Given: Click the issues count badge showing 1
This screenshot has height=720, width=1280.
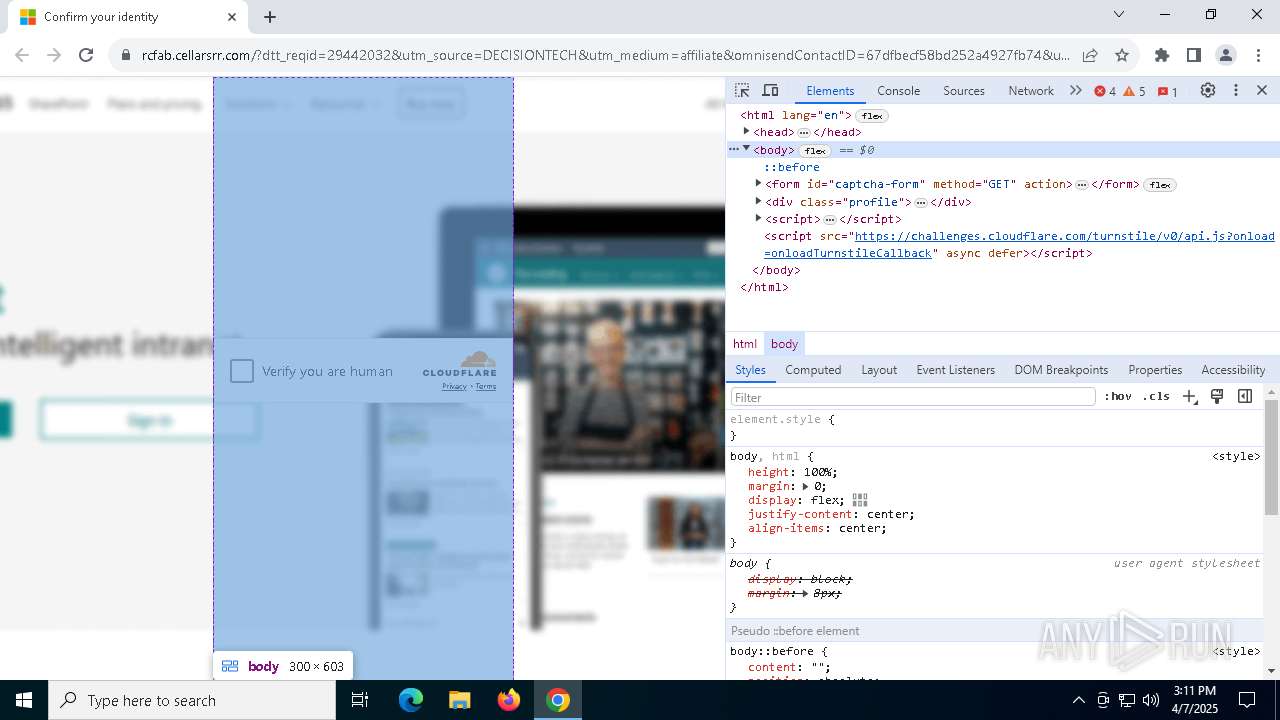Looking at the screenshot, I should (x=1168, y=91).
